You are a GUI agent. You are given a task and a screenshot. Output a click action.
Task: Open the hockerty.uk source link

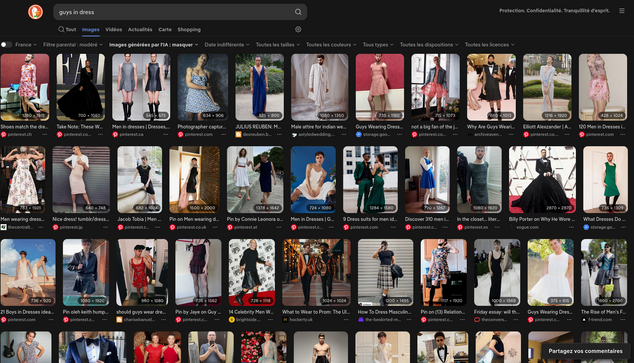(301, 320)
